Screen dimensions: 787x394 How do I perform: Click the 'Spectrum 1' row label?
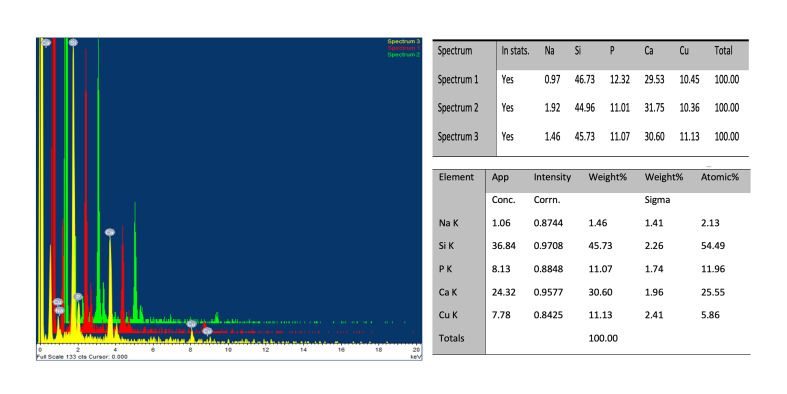tap(458, 79)
